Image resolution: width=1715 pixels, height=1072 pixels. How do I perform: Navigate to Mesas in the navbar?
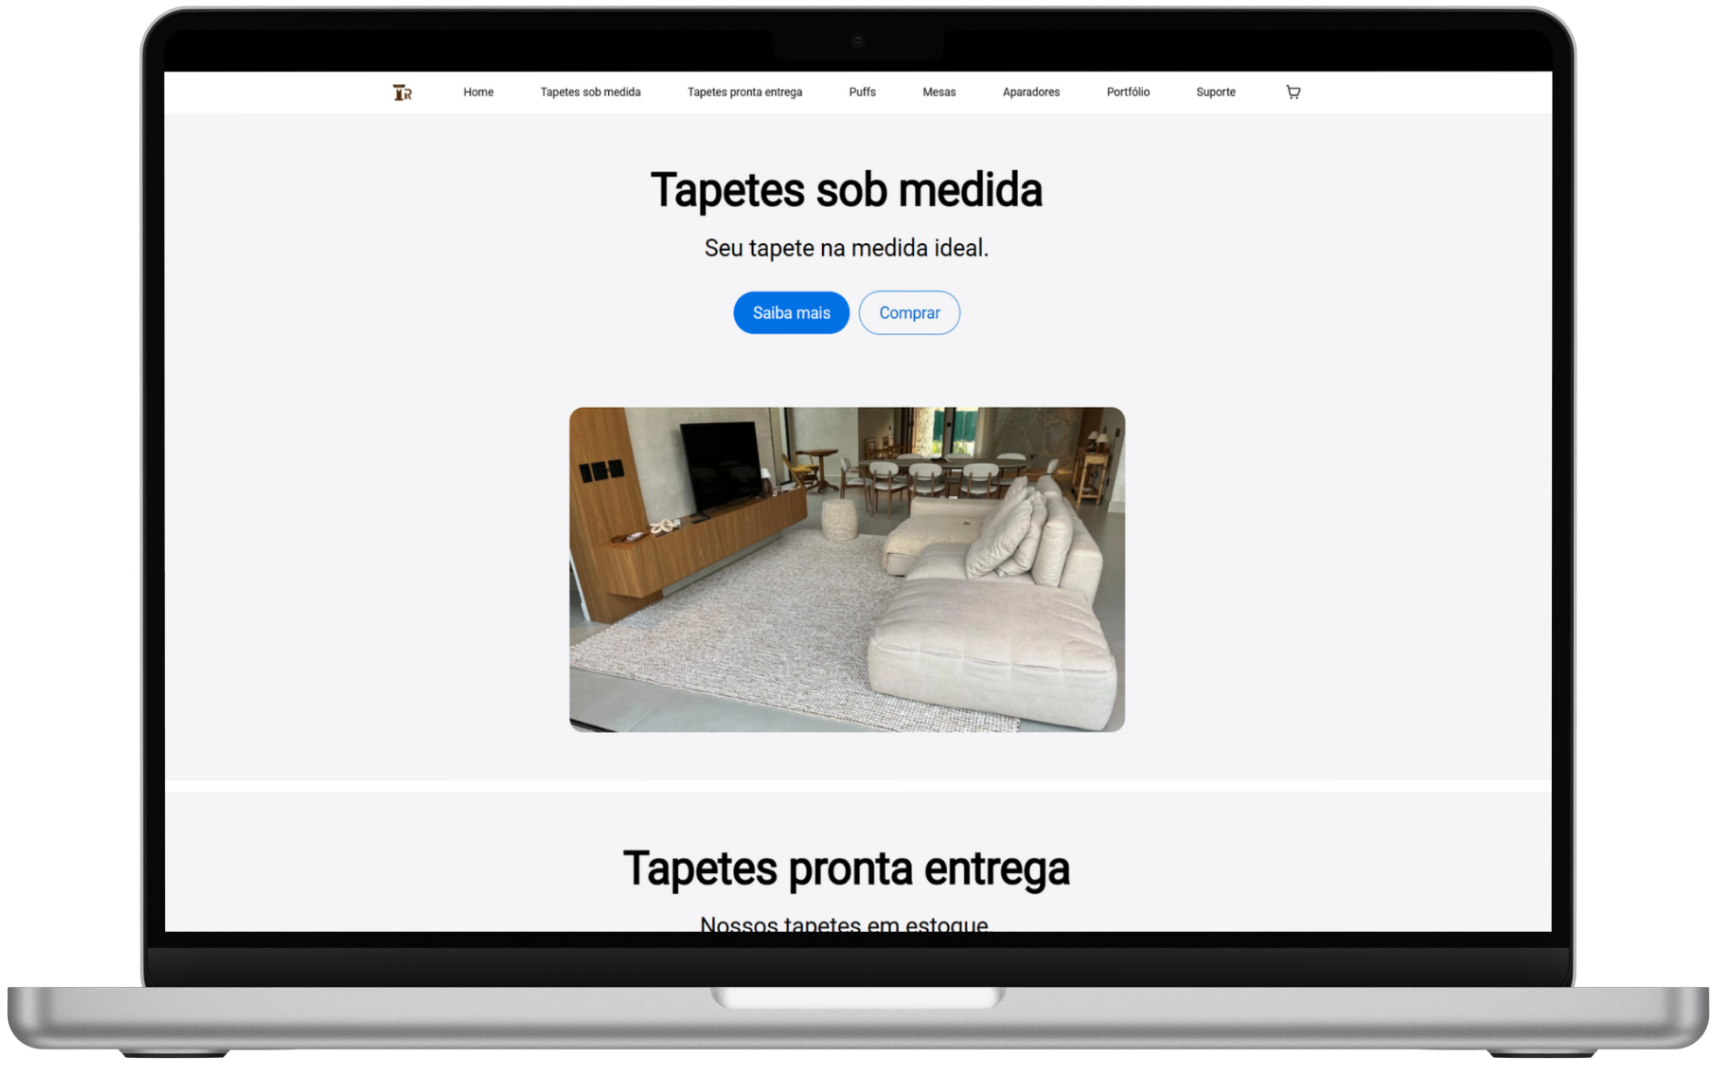point(939,92)
